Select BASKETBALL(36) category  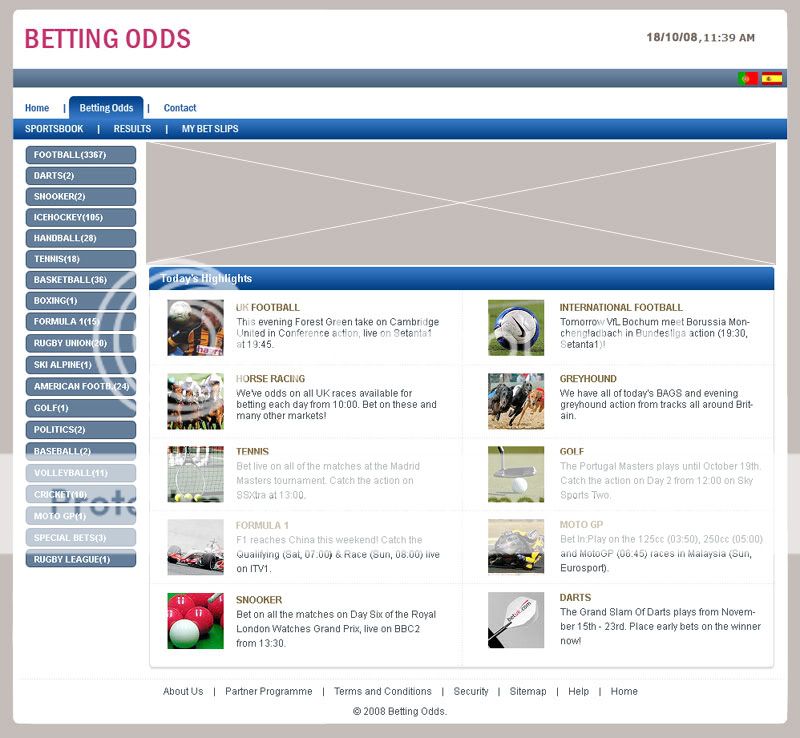(x=81, y=280)
